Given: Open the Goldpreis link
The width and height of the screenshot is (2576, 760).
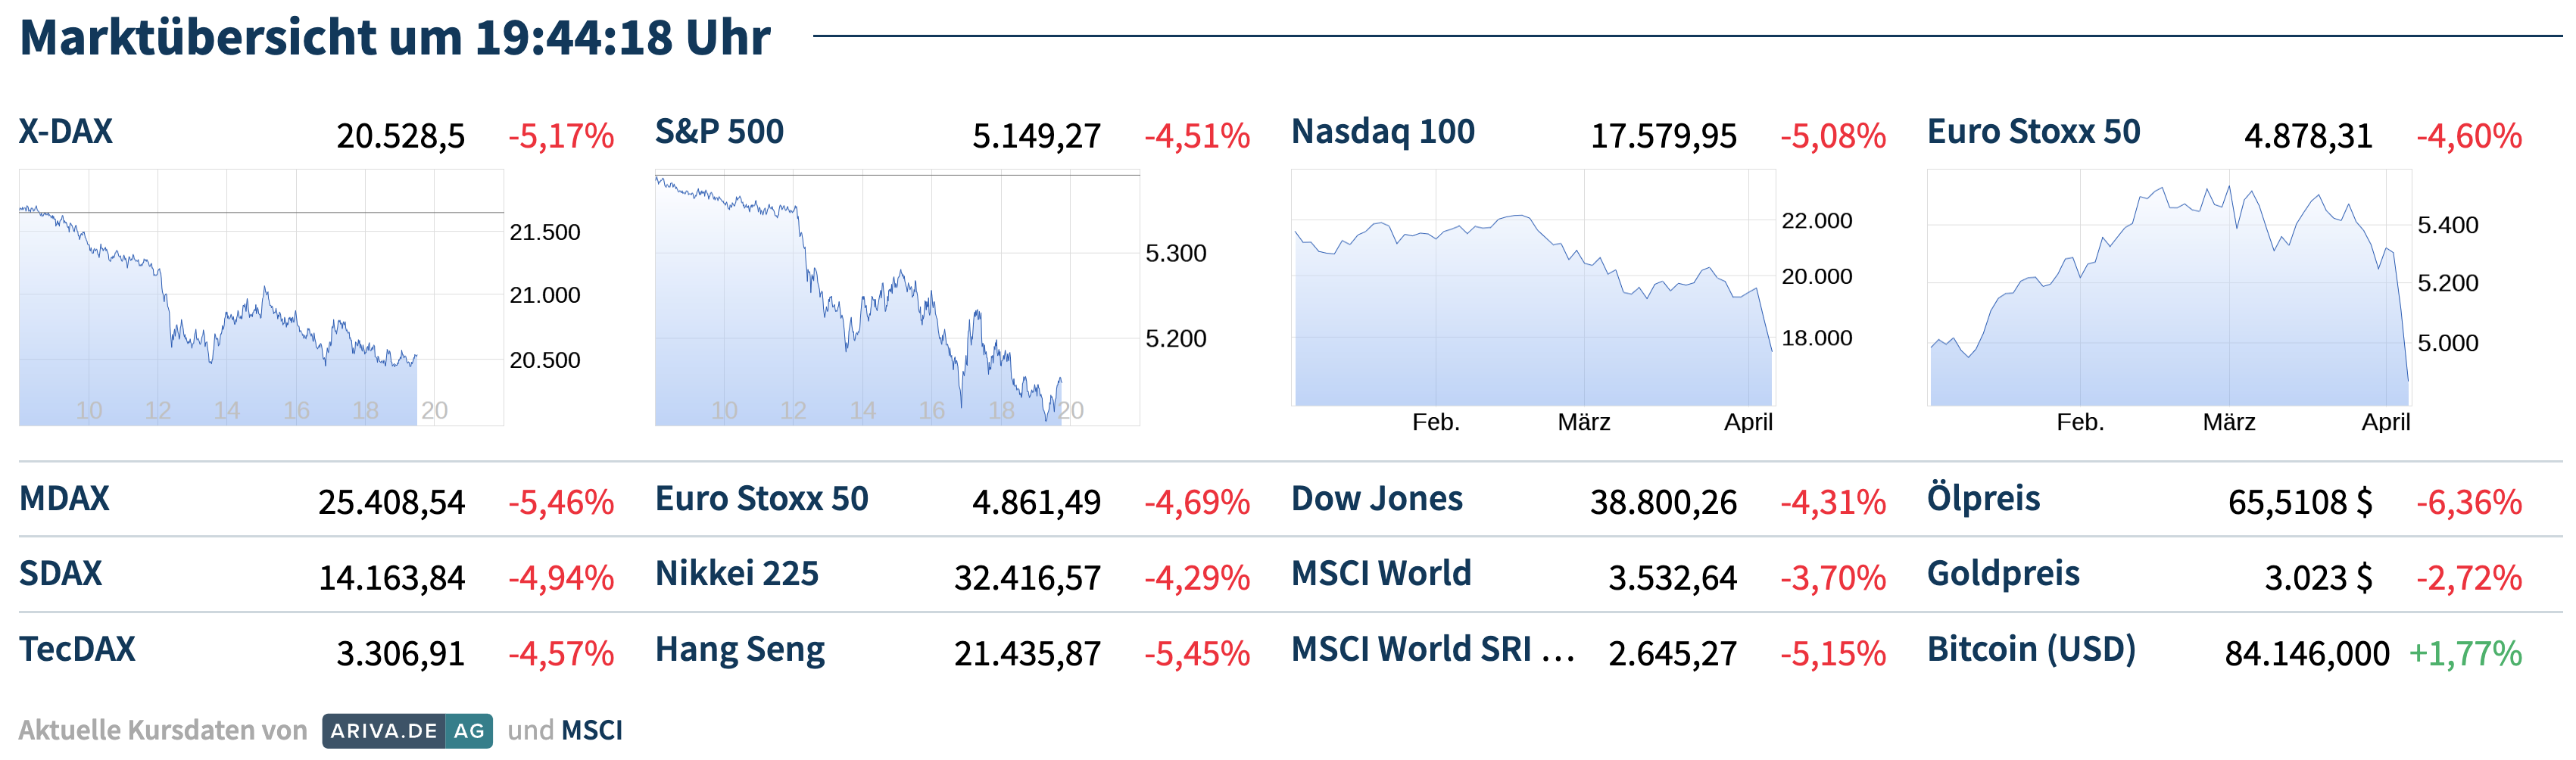Looking at the screenshot, I should (x=2003, y=574).
